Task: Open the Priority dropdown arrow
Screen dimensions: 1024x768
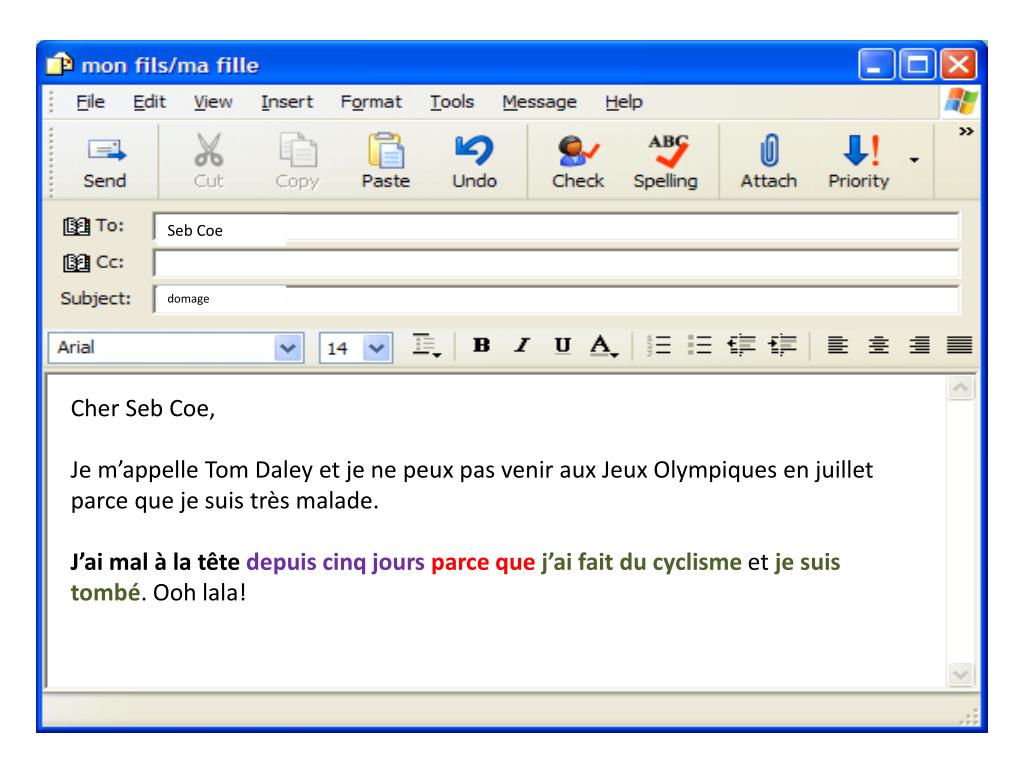Action: coord(914,160)
